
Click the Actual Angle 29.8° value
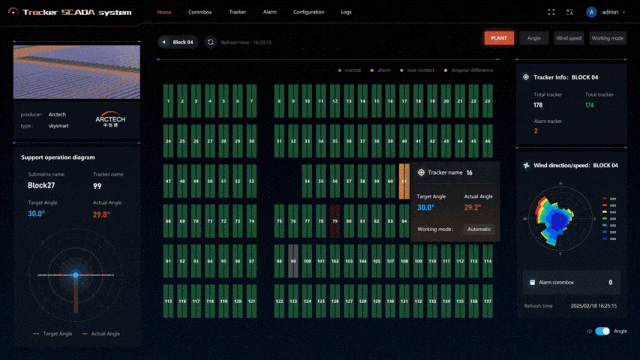[101, 214]
